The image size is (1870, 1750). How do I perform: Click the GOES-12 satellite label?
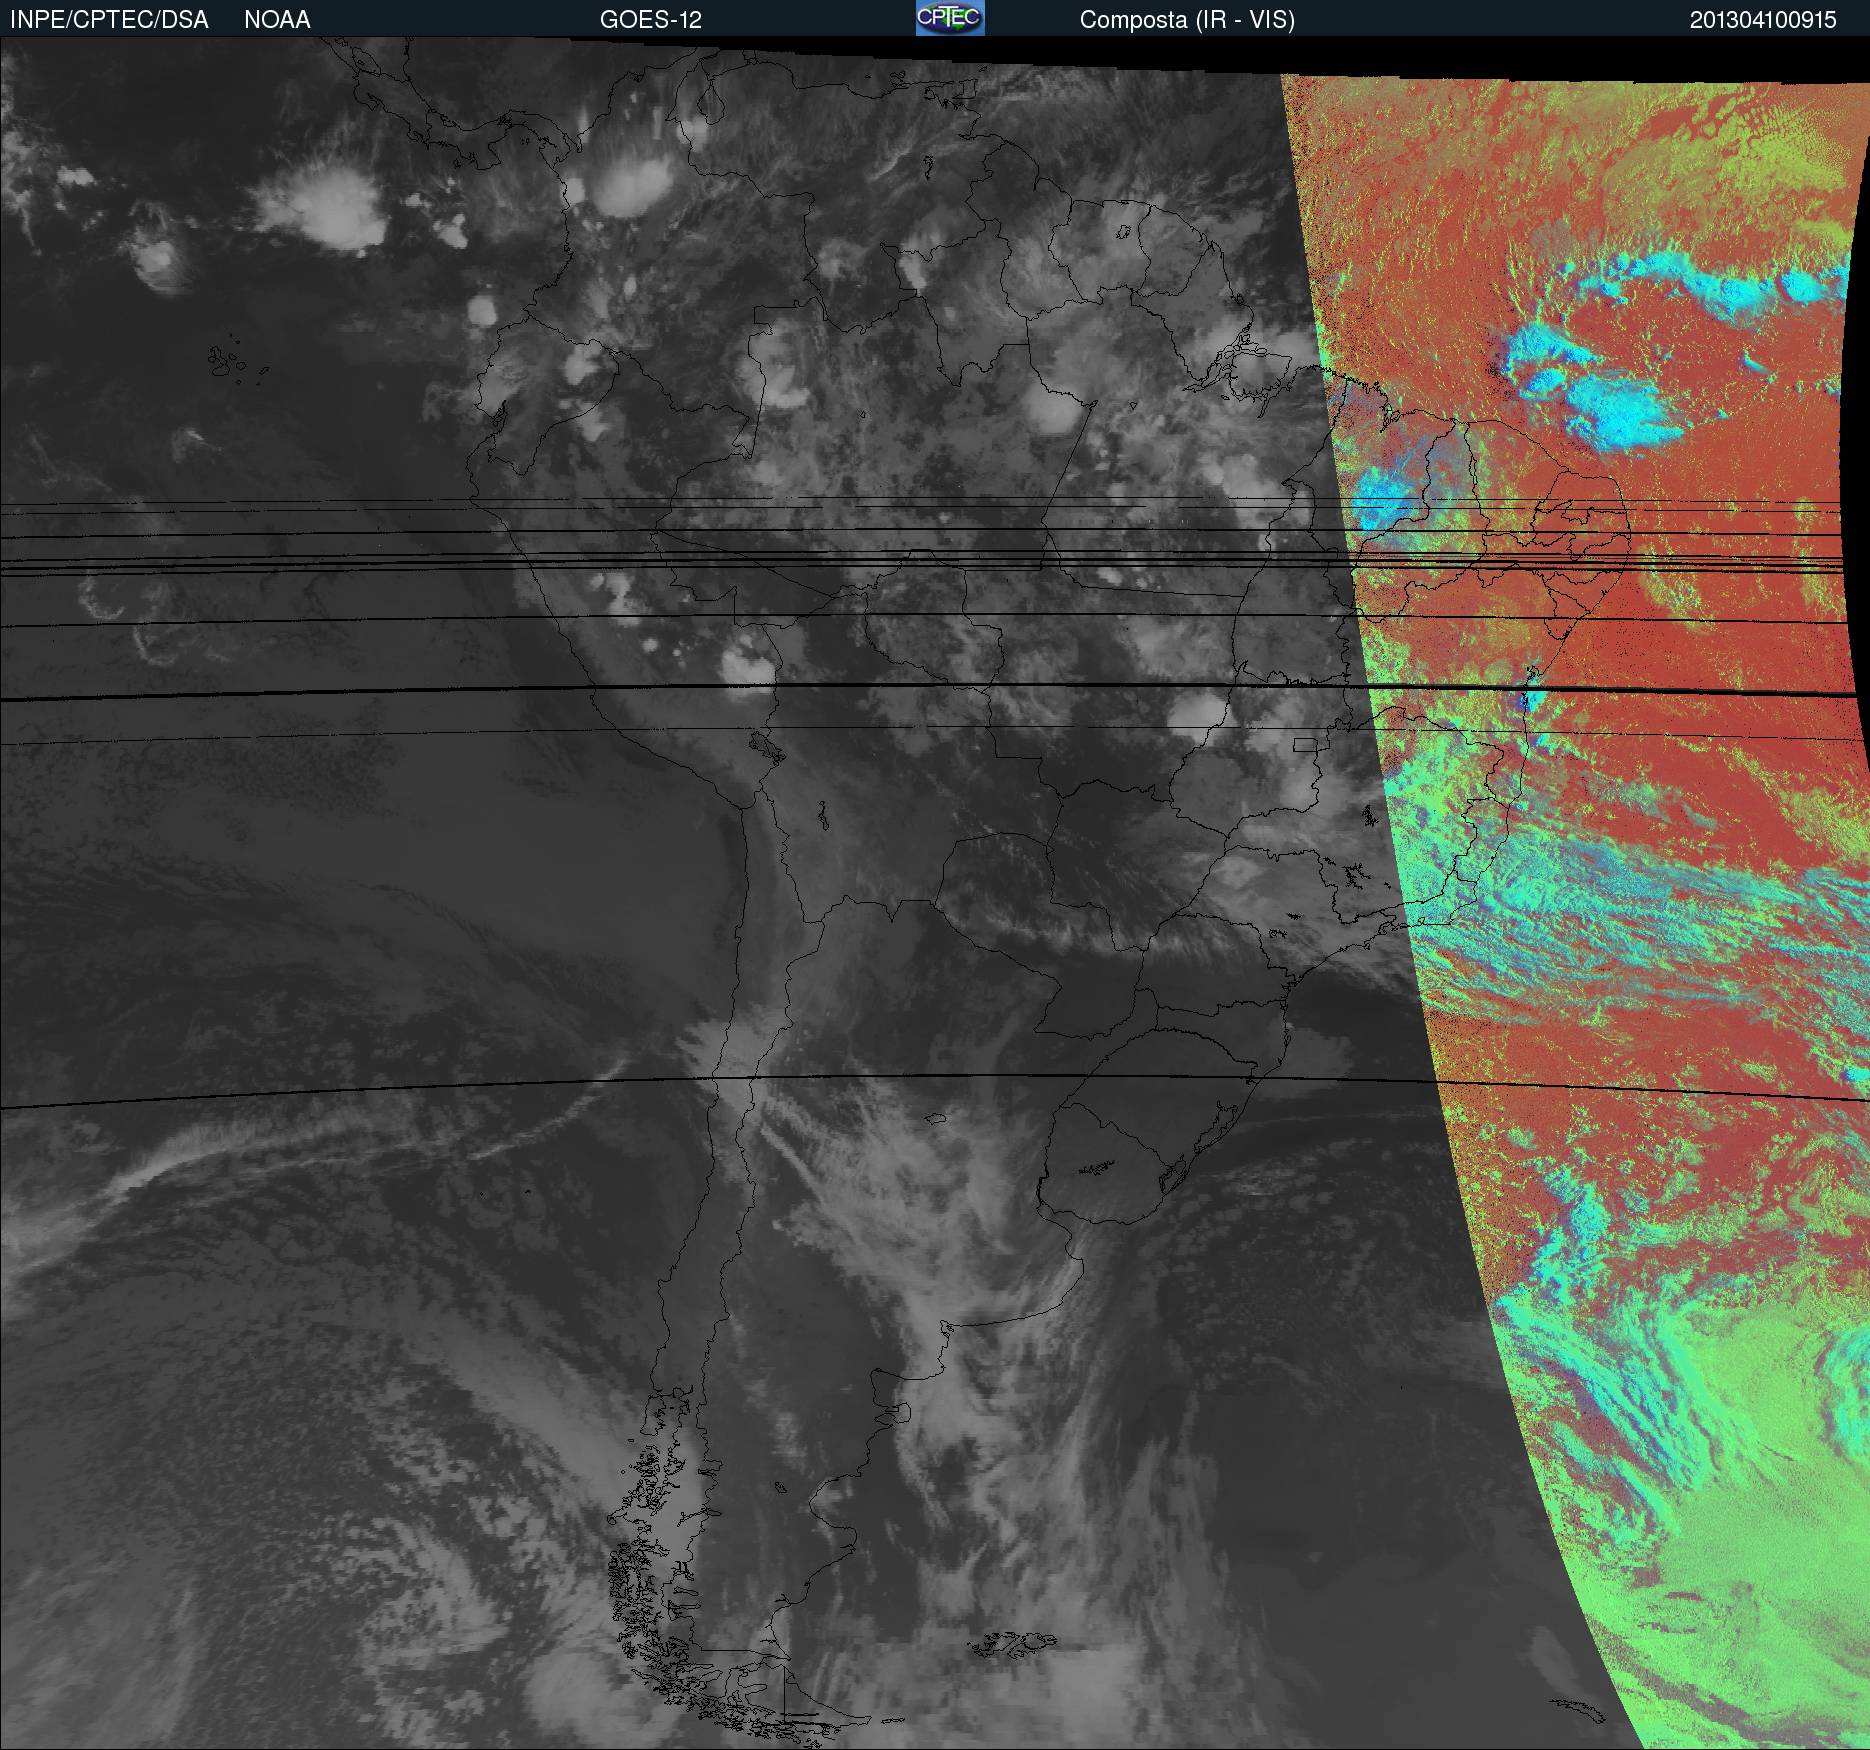650,20
